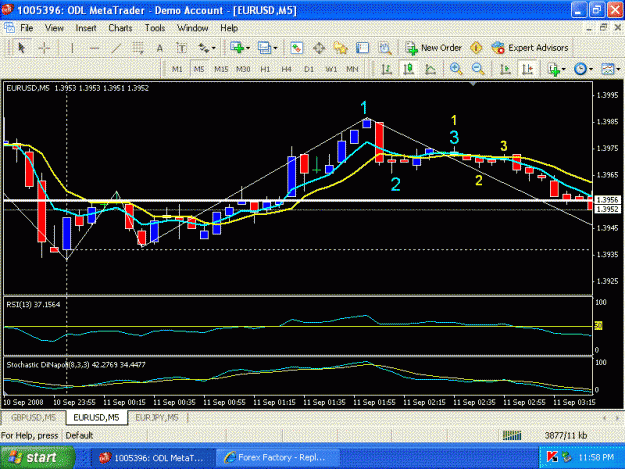Screen dimensions: 625x469
Task: Switch to H1 timeframe
Action: [x=265, y=69]
